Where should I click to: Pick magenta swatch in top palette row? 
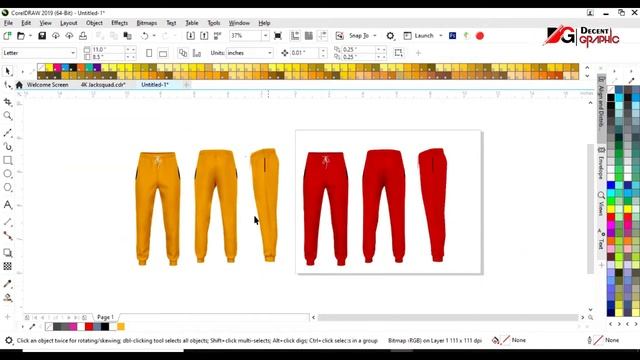tap(57, 67)
